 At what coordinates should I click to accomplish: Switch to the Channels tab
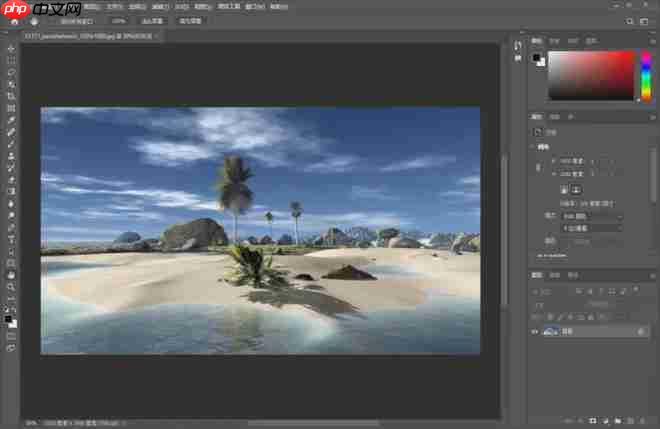click(x=555, y=275)
